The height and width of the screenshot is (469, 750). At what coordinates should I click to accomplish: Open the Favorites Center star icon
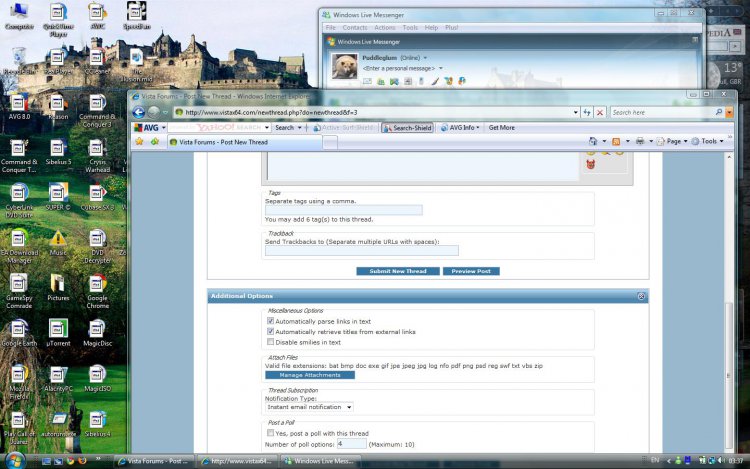tap(139, 142)
